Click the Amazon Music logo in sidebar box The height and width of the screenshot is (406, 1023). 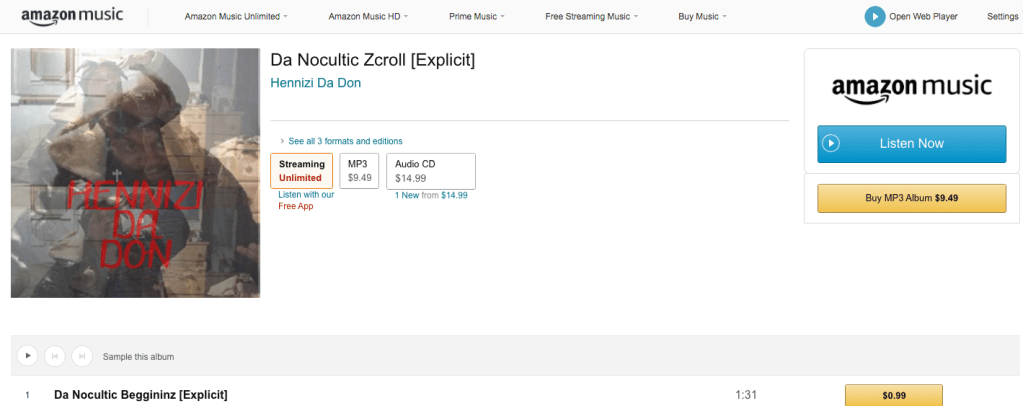911,86
